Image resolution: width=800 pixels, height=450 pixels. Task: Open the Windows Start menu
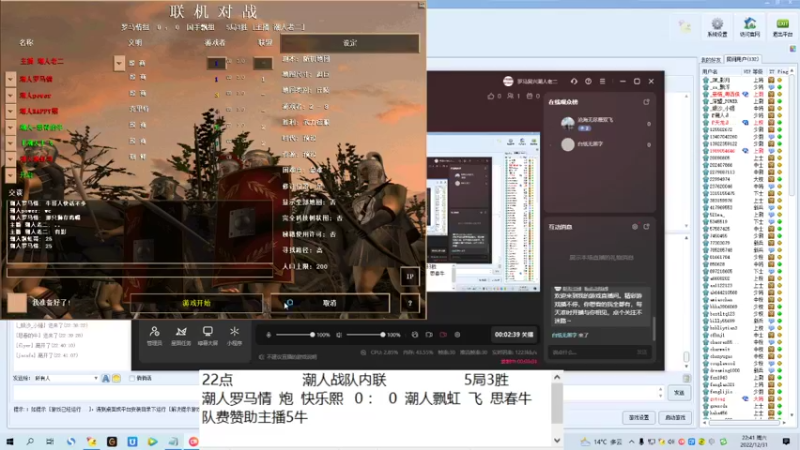point(10,441)
